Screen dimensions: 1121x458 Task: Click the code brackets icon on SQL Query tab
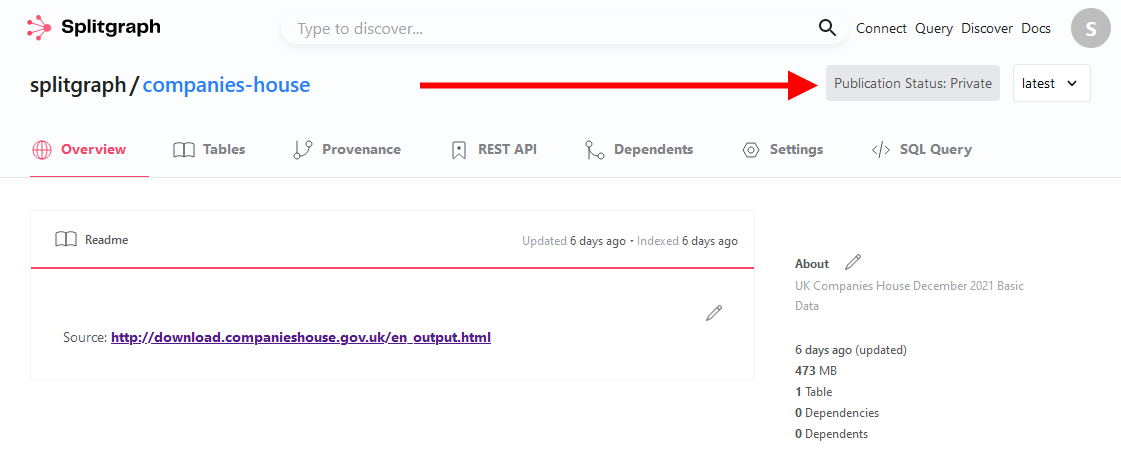tap(881, 150)
